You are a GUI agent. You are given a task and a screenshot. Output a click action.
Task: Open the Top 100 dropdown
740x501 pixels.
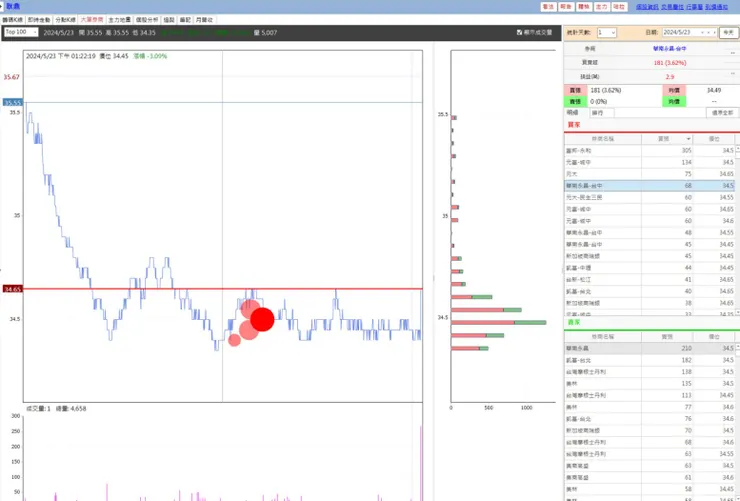[x=21, y=32]
